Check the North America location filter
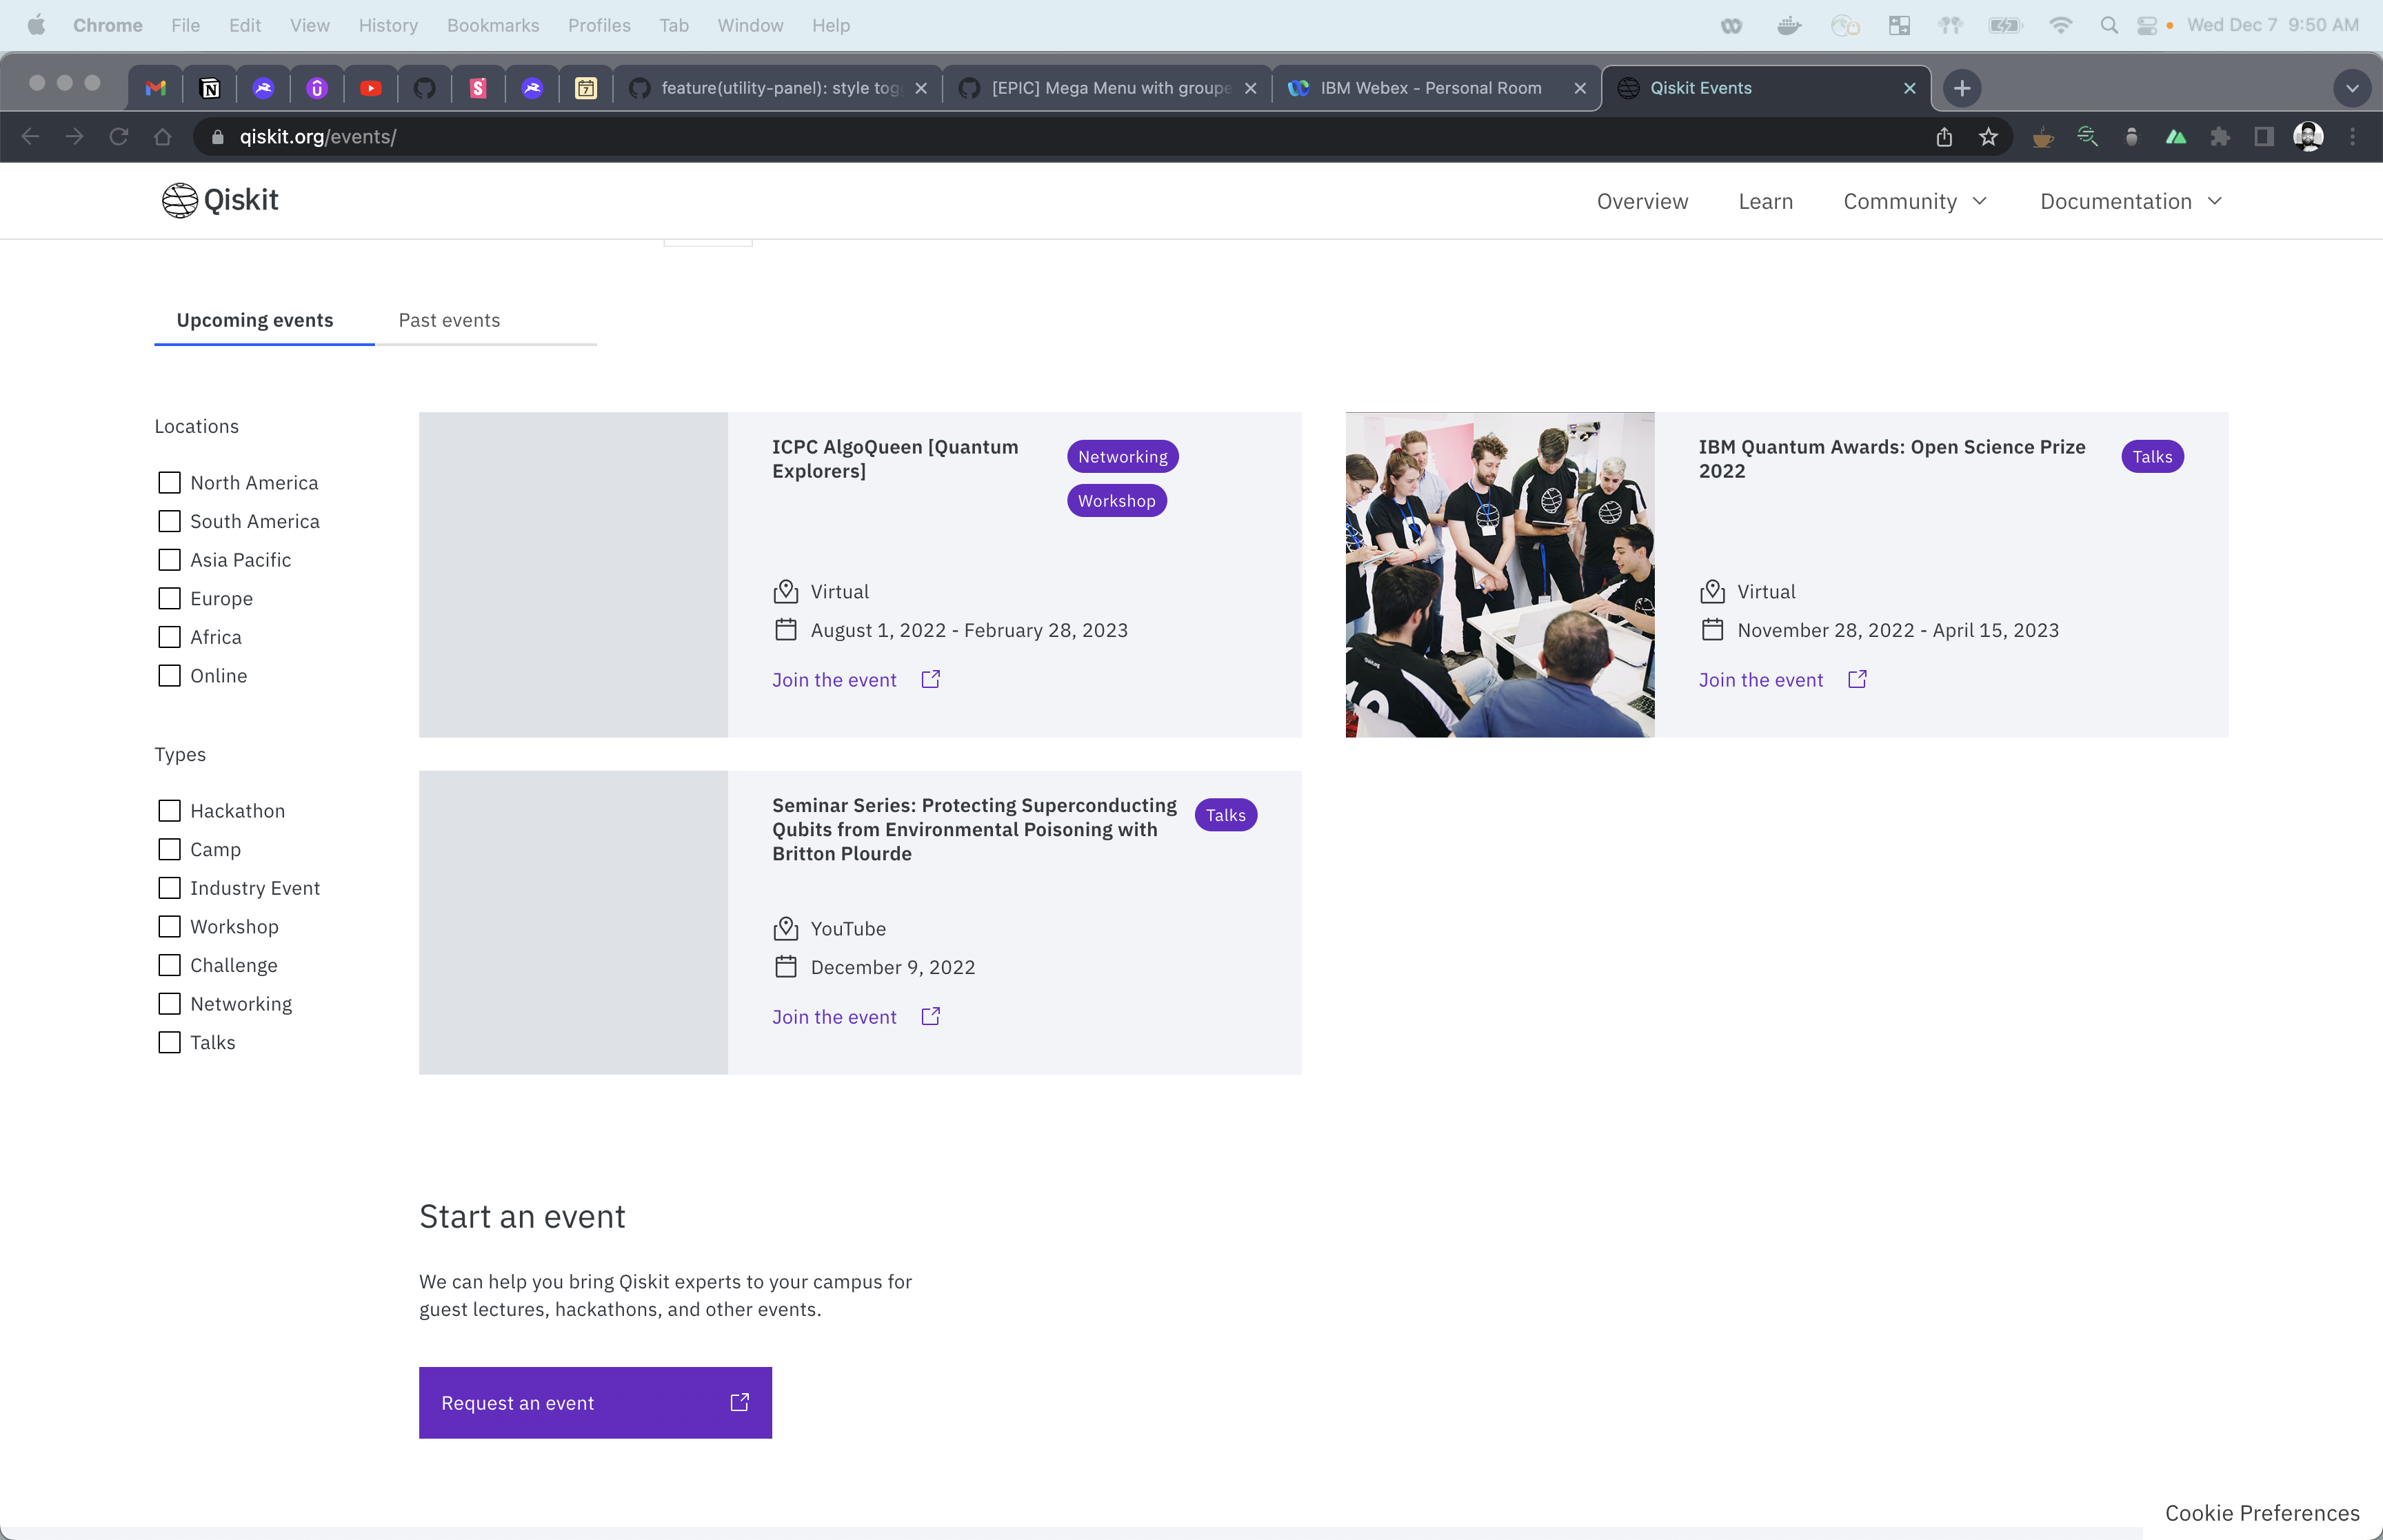Image resolution: width=2383 pixels, height=1540 pixels. tap(170, 483)
